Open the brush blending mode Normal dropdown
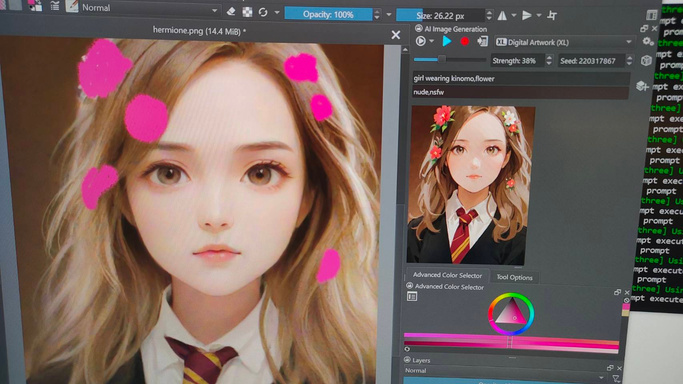The image size is (683, 384). [149, 8]
